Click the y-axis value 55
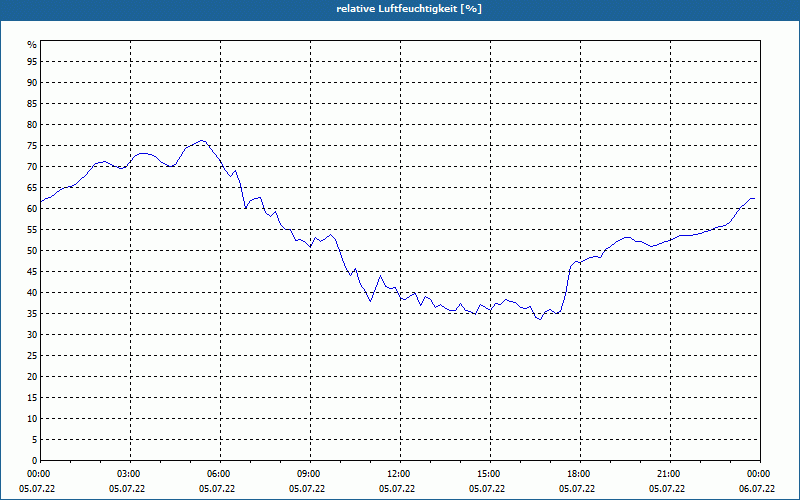The width and height of the screenshot is (800, 500). point(32,230)
